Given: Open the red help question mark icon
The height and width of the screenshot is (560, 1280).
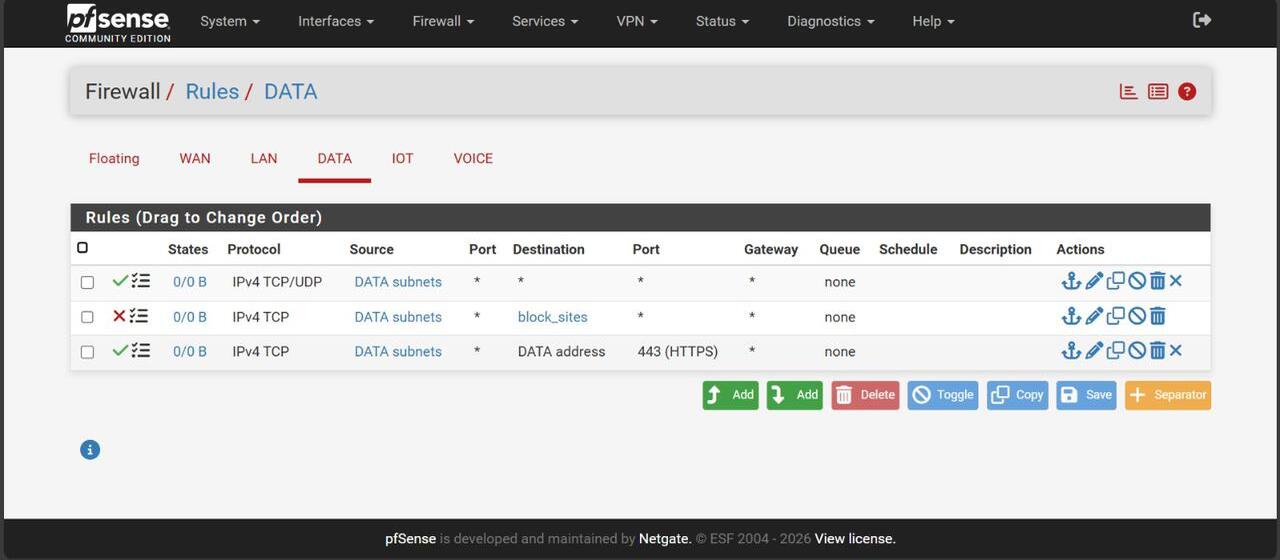Looking at the screenshot, I should [x=1187, y=92].
